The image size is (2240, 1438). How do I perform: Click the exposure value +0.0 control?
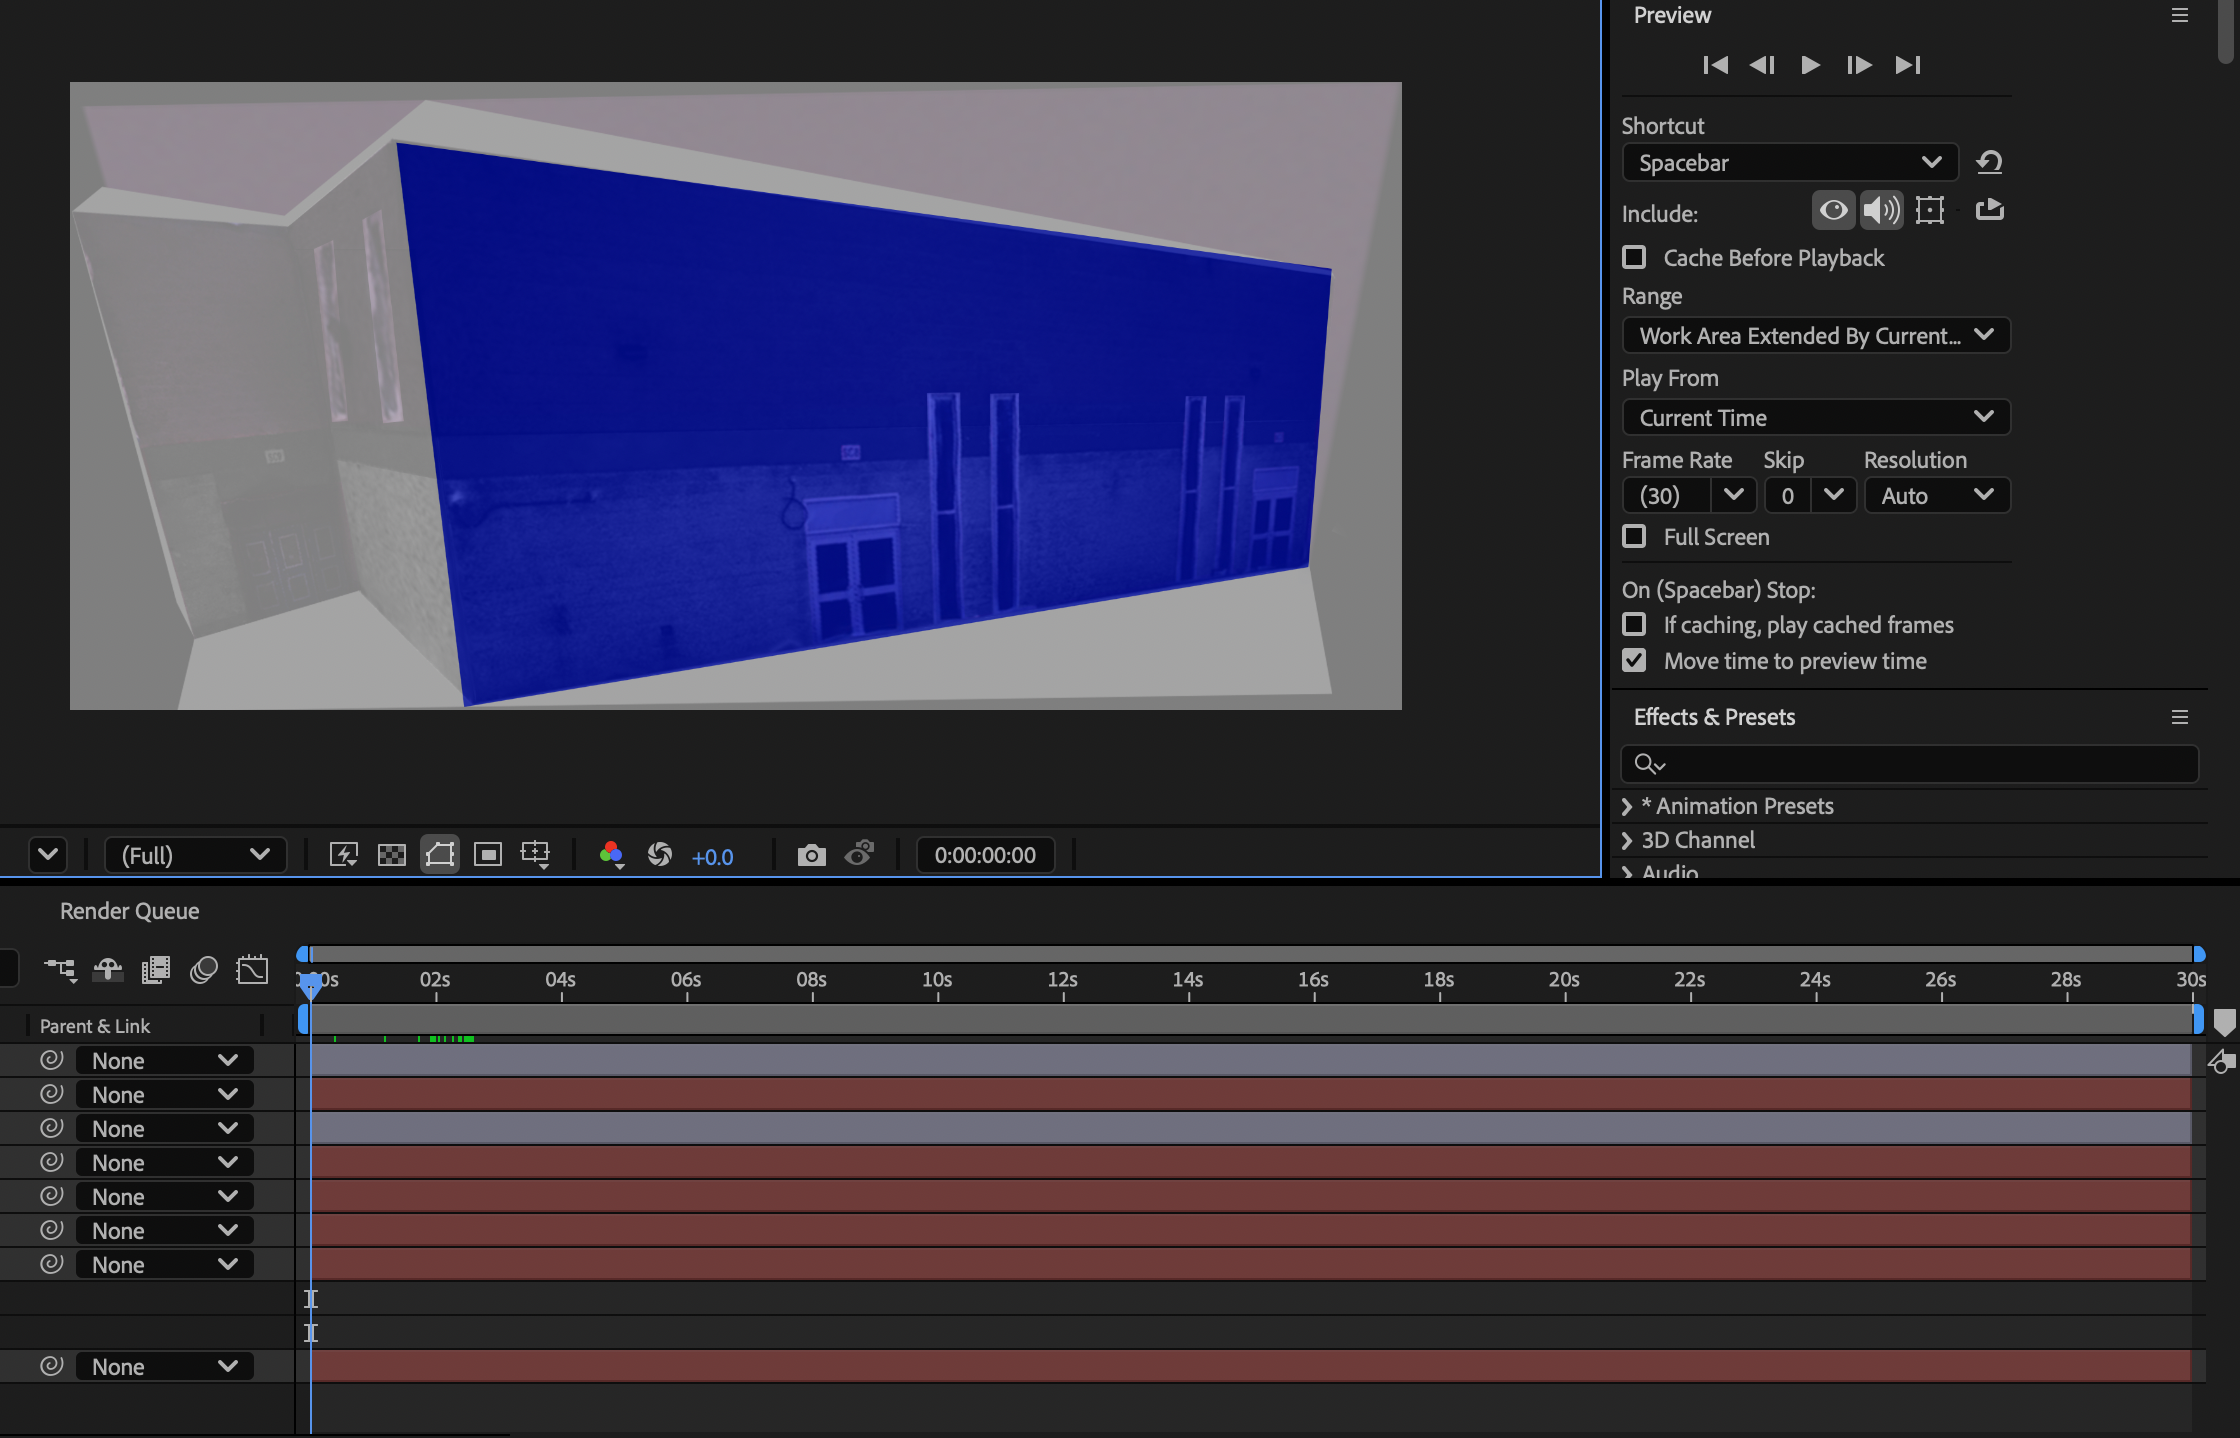713,856
